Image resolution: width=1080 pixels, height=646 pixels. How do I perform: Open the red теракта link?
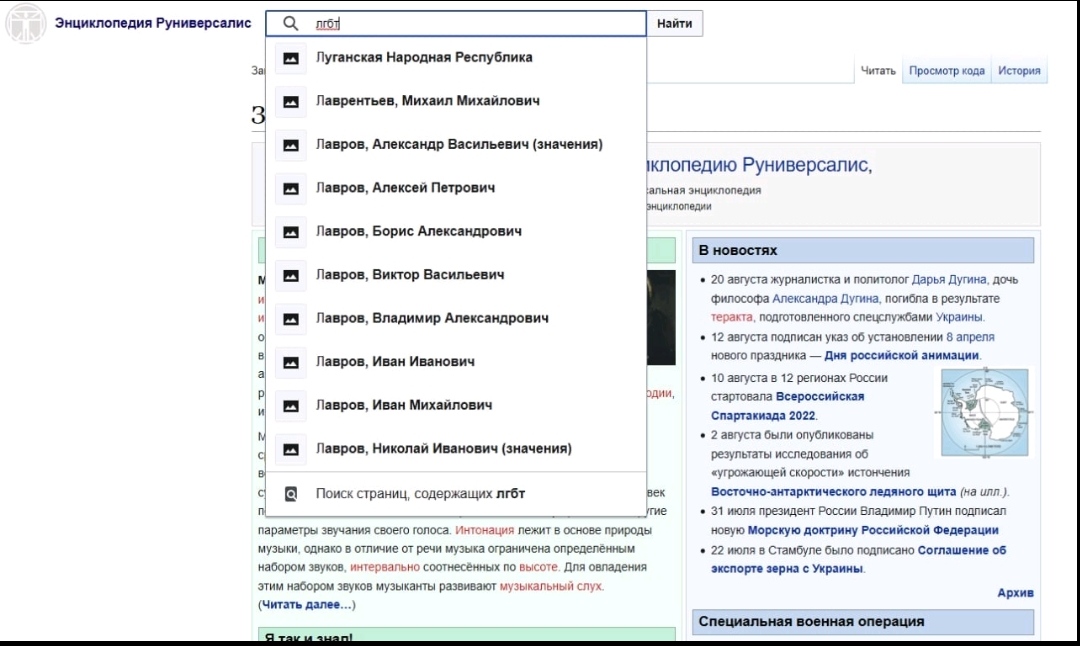pyautogui.click(x=731, y=317)
